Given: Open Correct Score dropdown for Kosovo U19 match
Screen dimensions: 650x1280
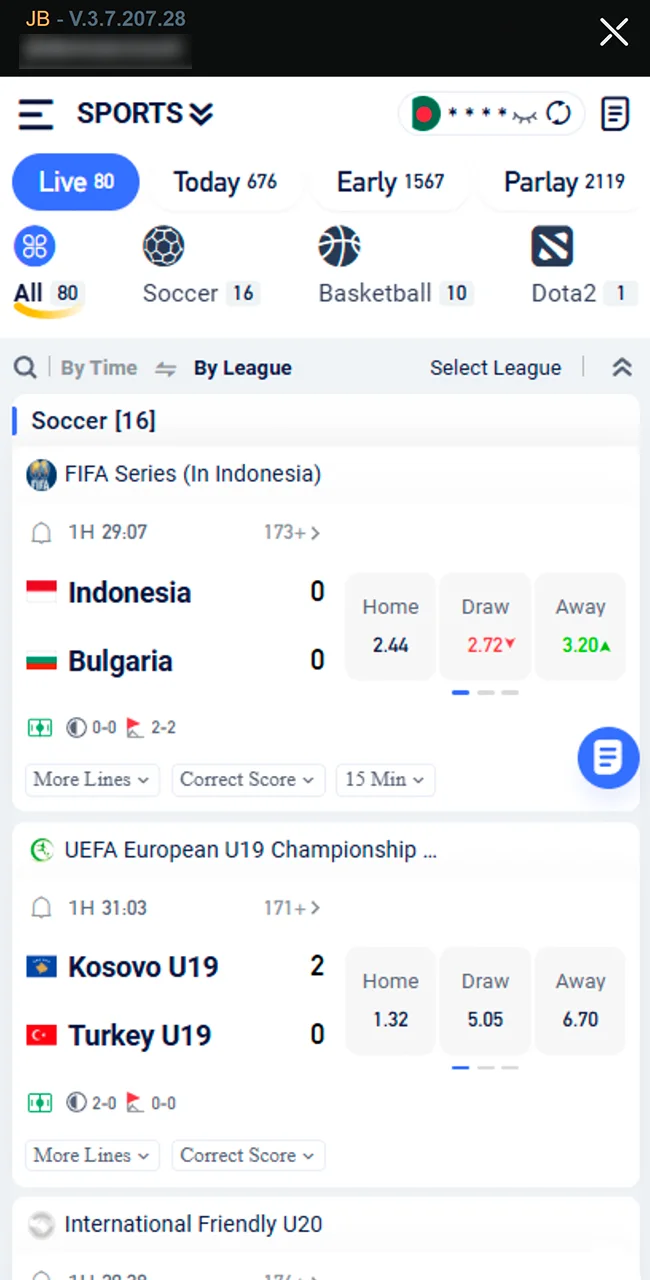Looking at the screenshot, I should coord(247,1155).
